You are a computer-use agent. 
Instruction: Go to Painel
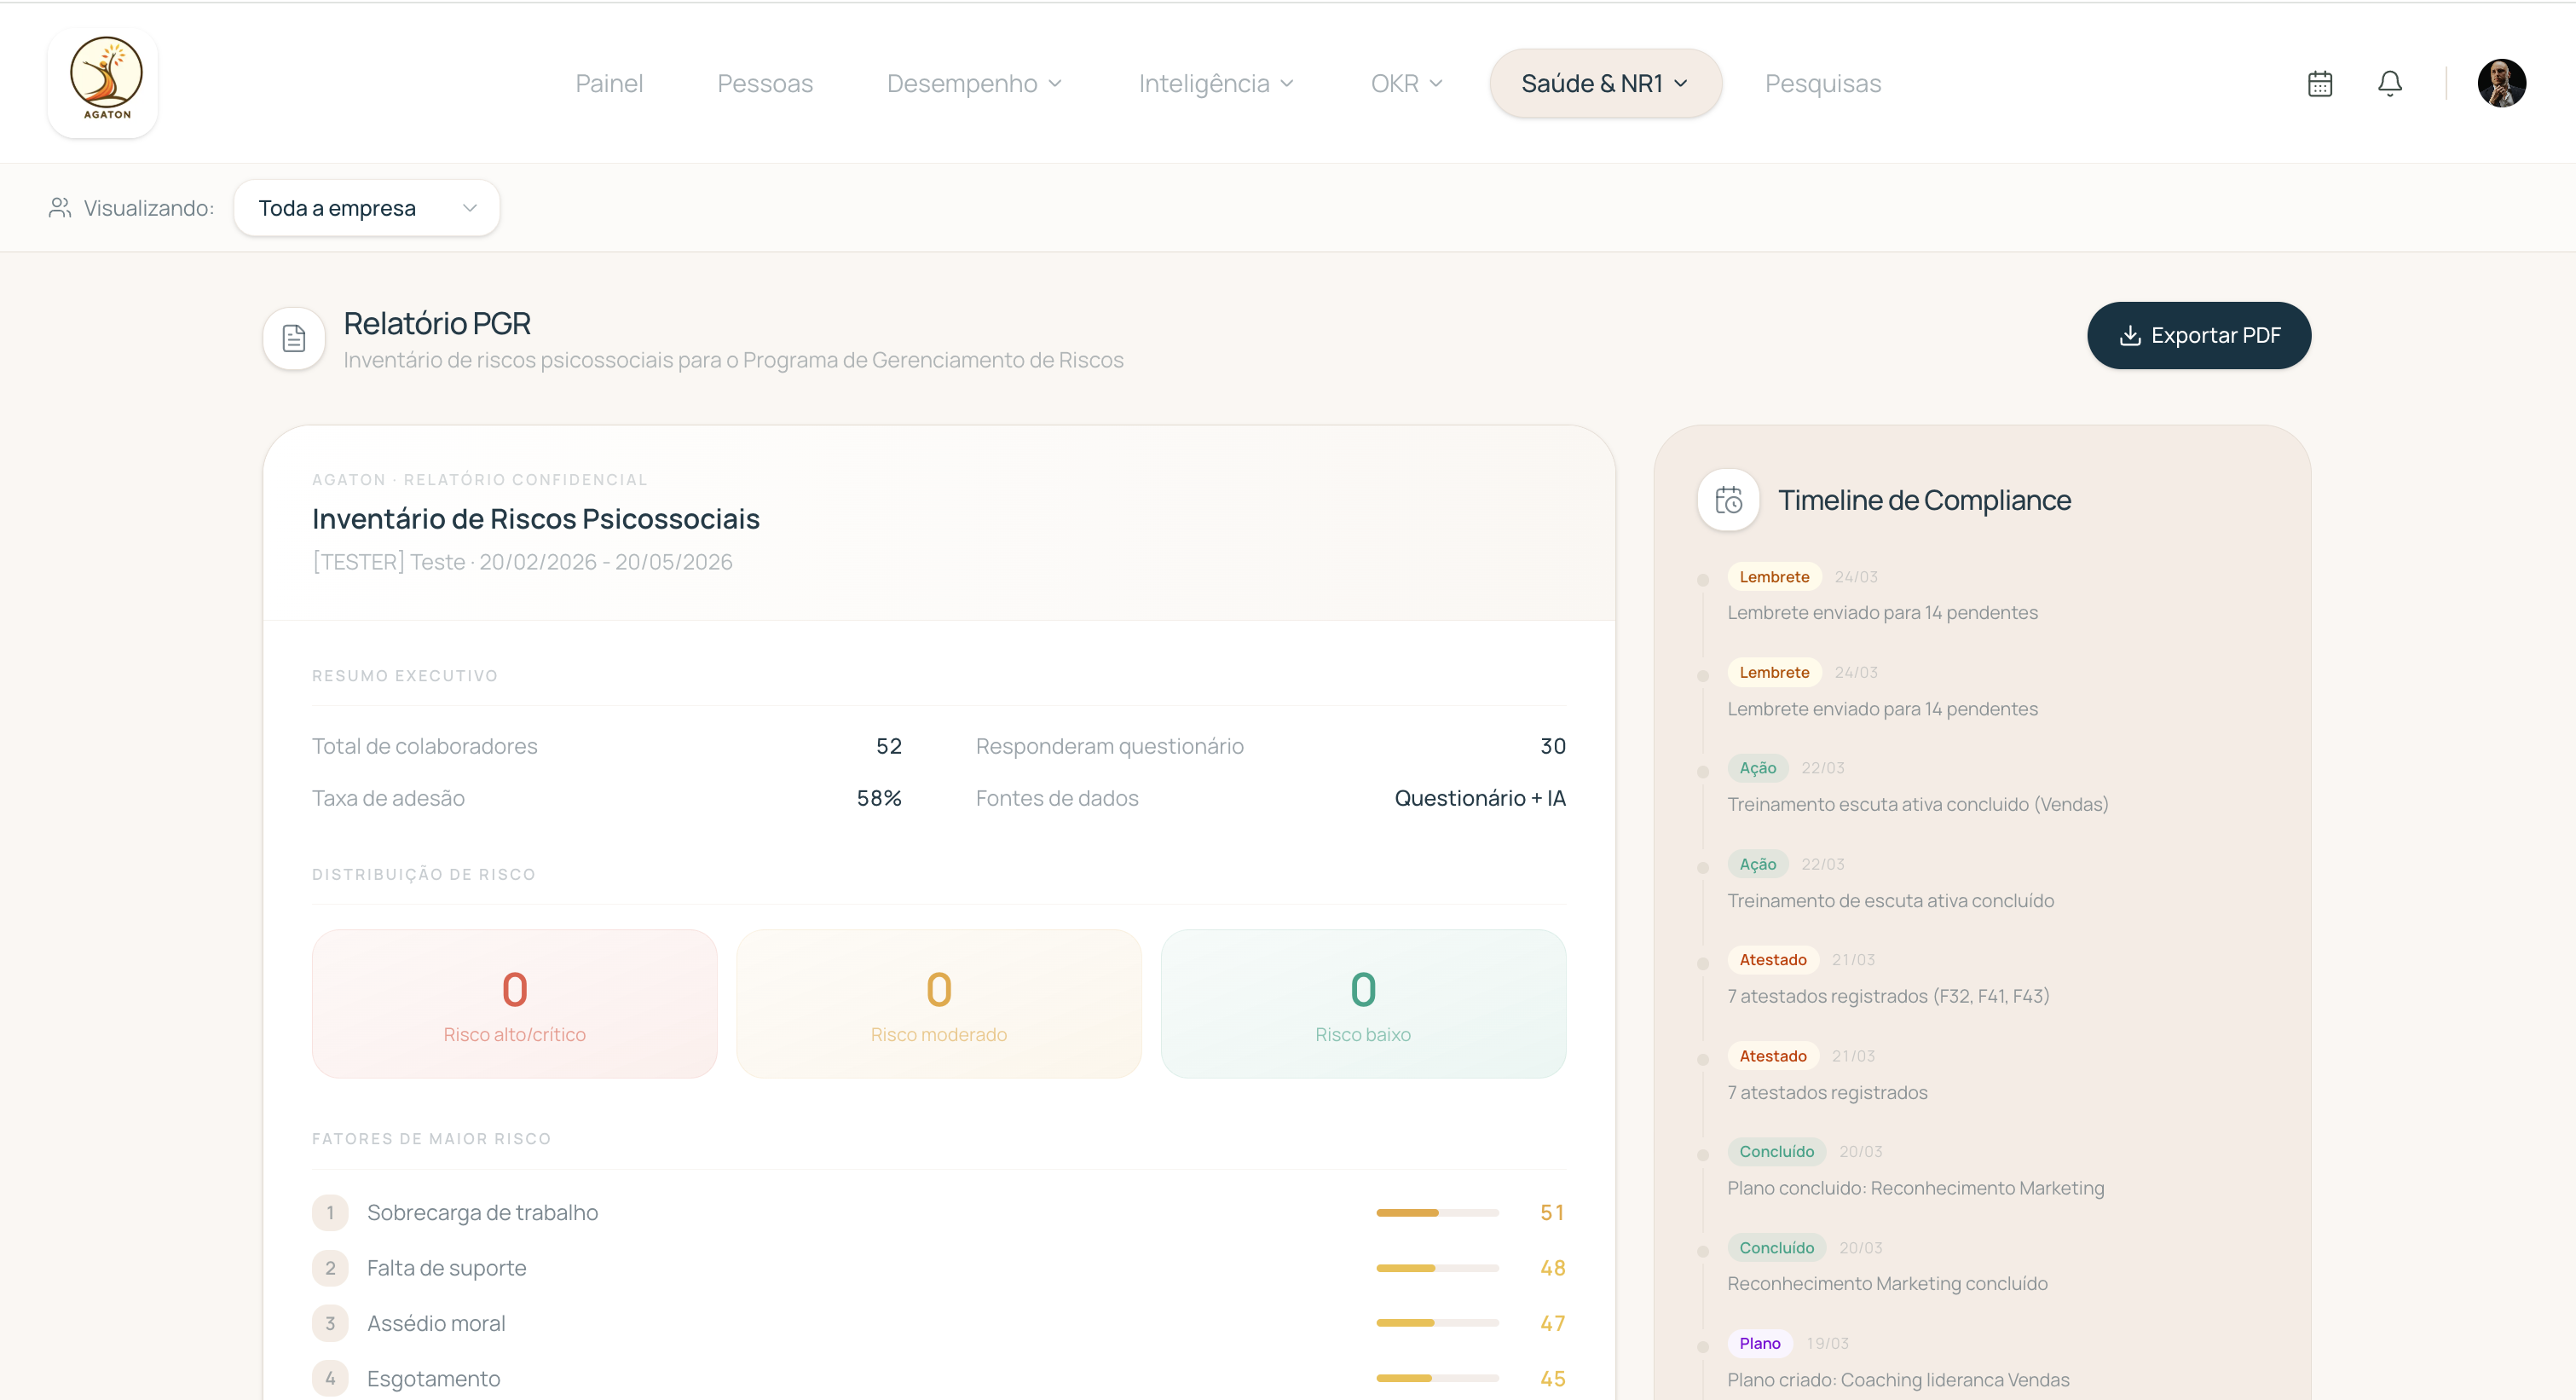click(x=609, y=83)
